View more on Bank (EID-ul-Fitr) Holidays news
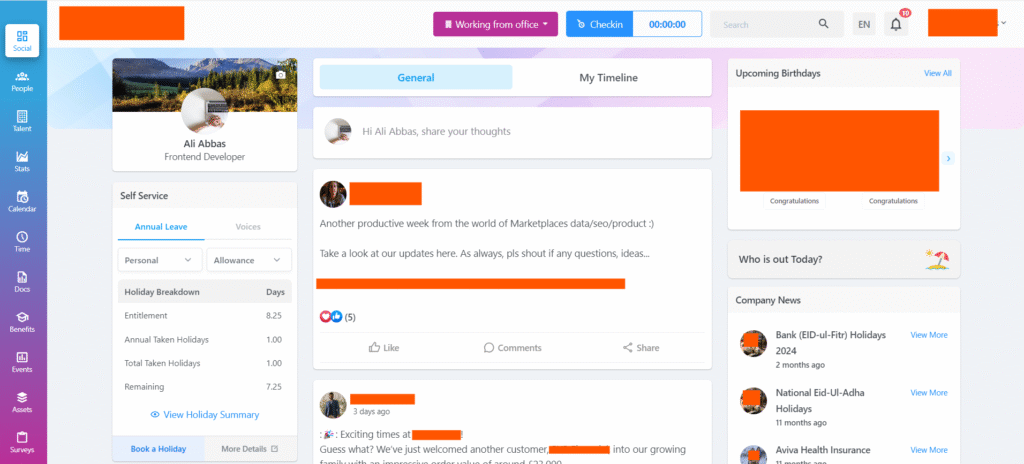The image size is (1024, 464). click(x=929, y=335)
